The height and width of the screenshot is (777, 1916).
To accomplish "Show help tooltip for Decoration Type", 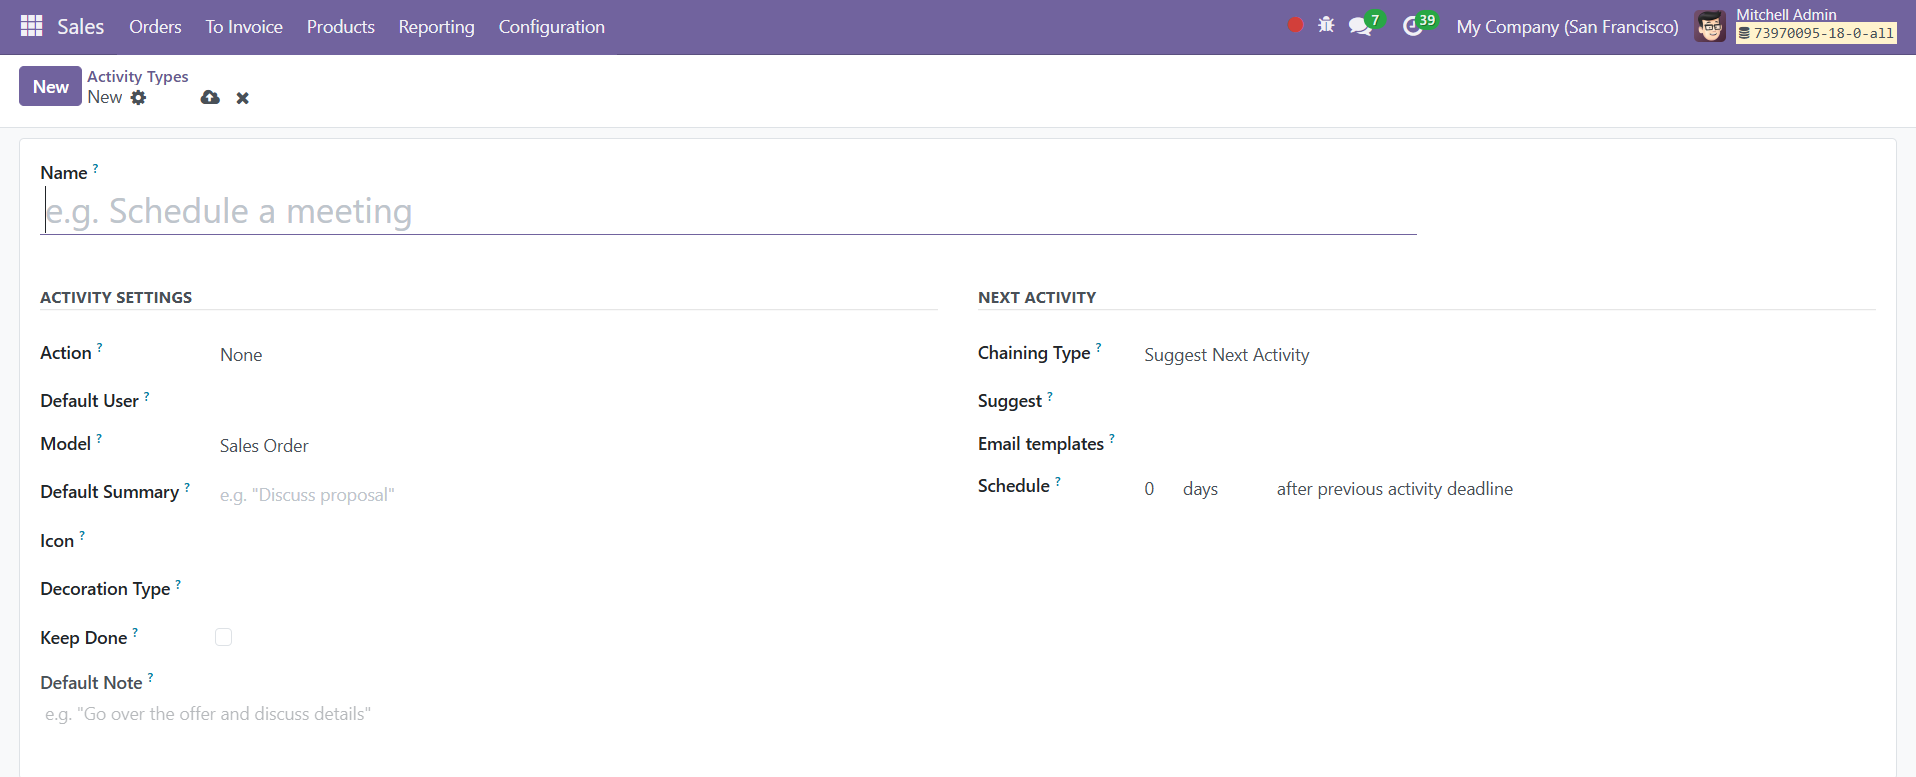I will [x=178, y=585].
